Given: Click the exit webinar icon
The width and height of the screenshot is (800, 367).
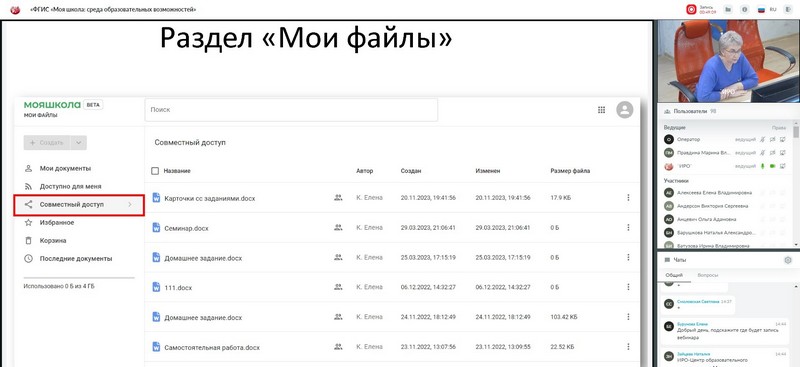Looking at the screenshot, I should tap(788, 9).
